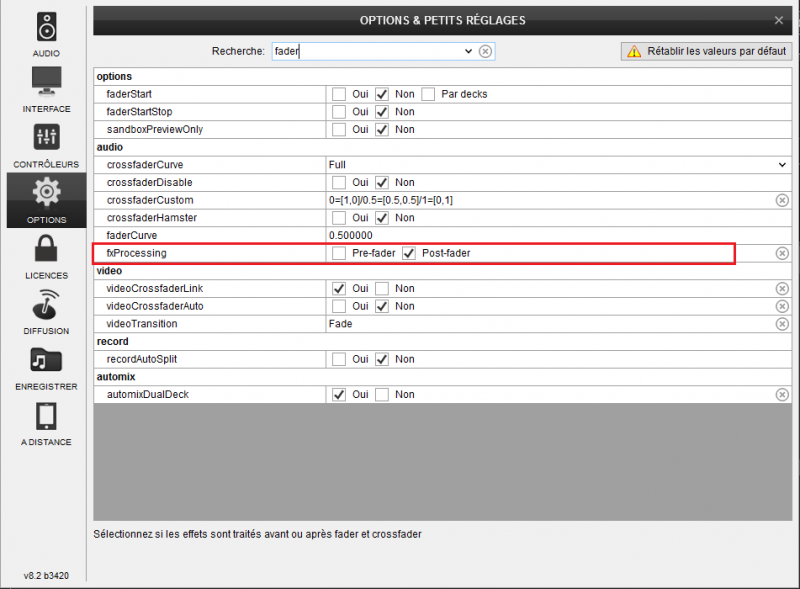
Task: Open the A Distance tablet icon
Action: 46,416
